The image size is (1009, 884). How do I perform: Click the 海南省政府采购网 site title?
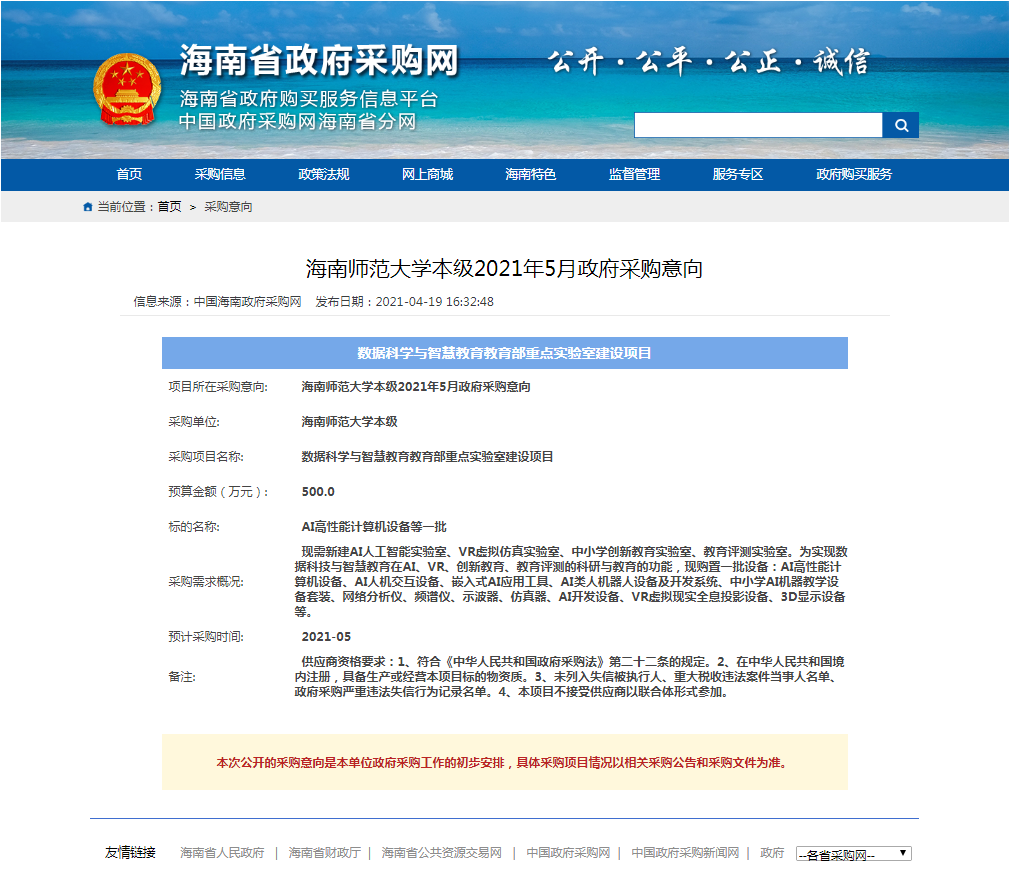[x=319, y=61]
